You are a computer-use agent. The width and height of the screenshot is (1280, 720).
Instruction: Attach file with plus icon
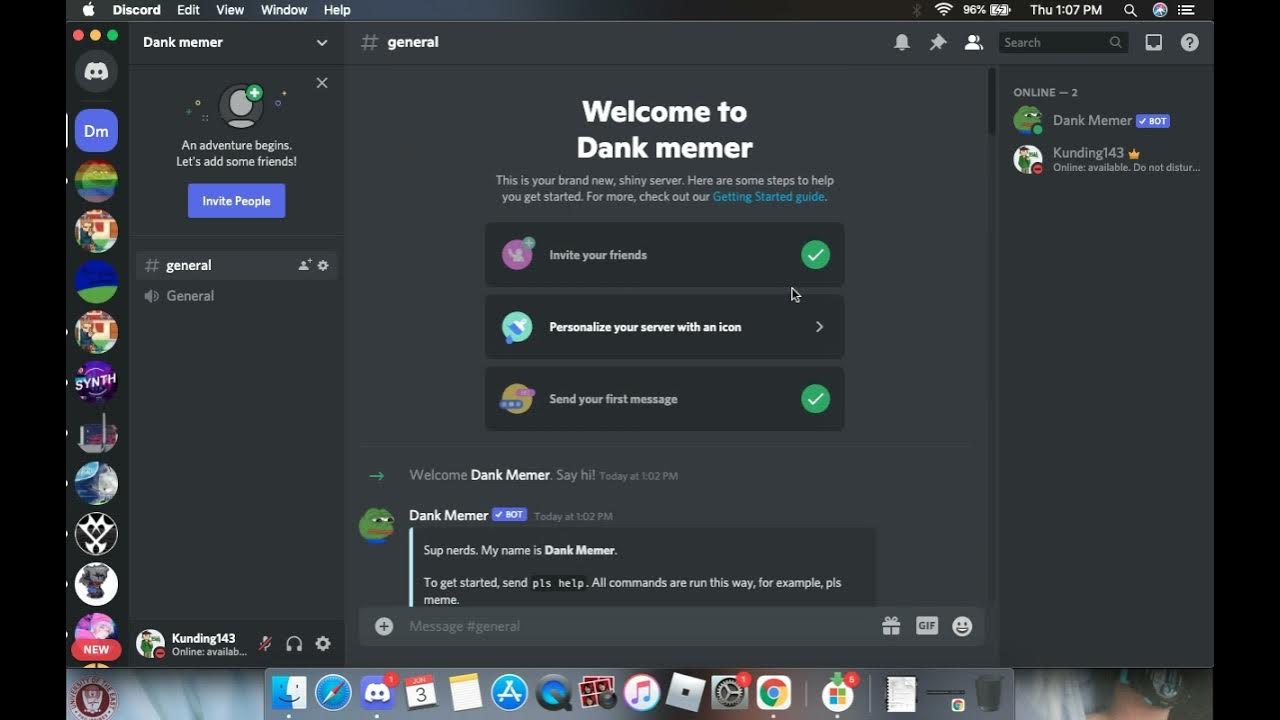(x=384, y=626)
